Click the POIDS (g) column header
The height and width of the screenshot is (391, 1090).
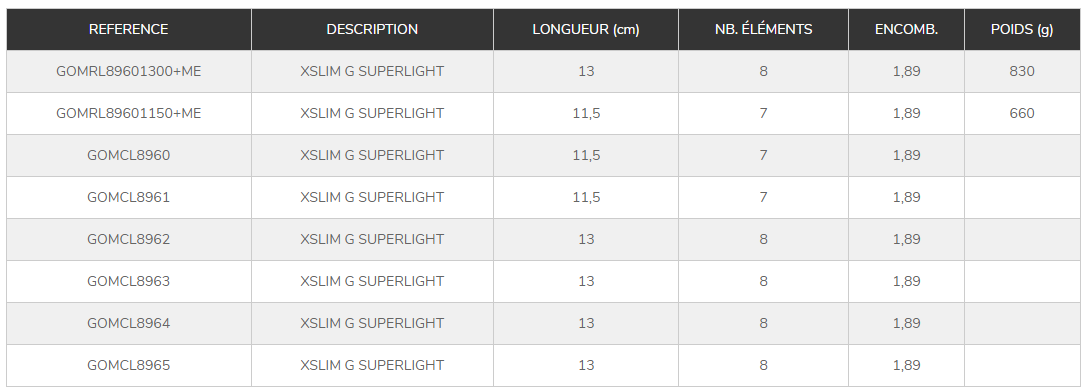1022,29
